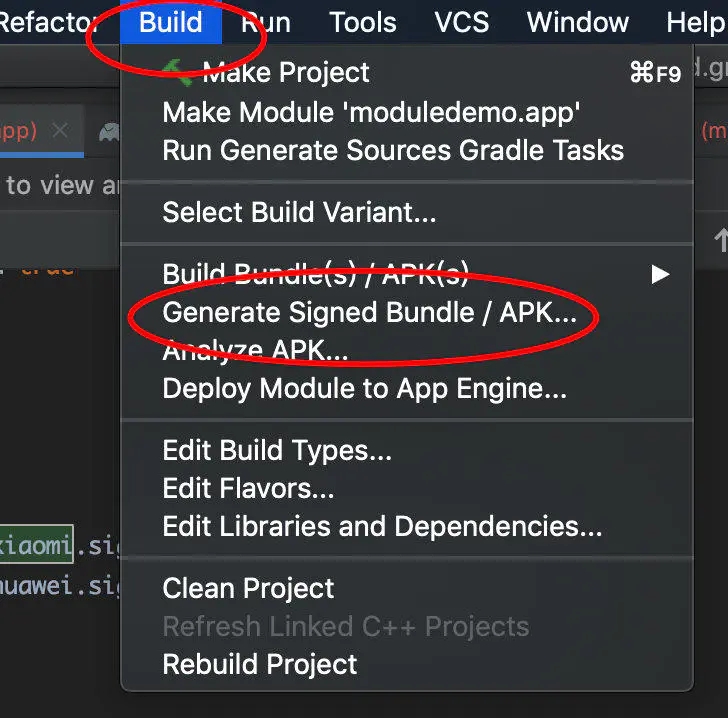
Task: Select Generate Signed Bundle / APK...
Action: pos(369,313)
